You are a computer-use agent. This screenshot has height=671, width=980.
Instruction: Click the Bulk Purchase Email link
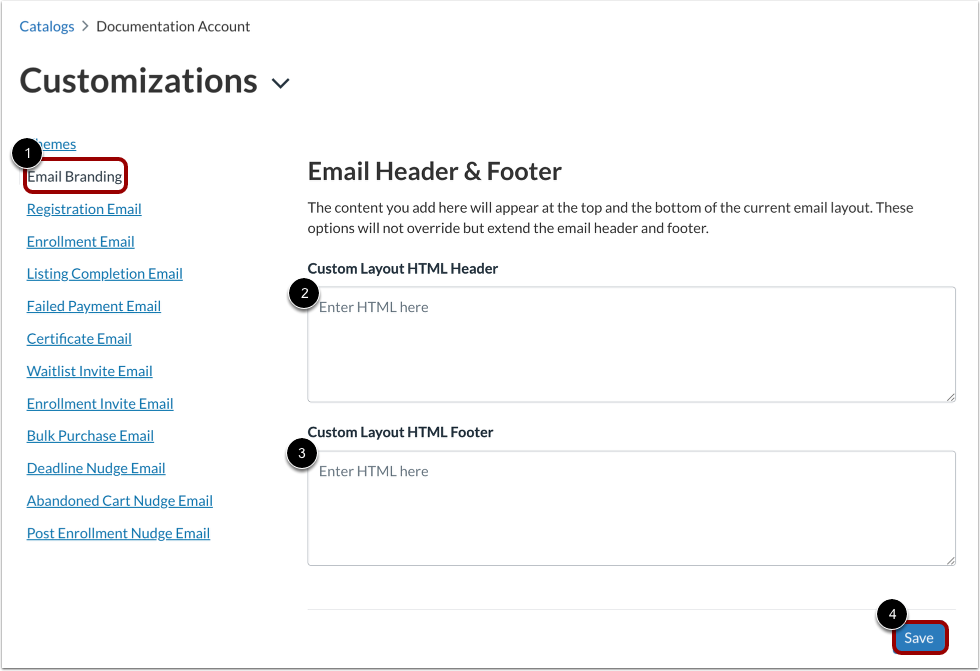pyautogui.click(x=90, y=435)
